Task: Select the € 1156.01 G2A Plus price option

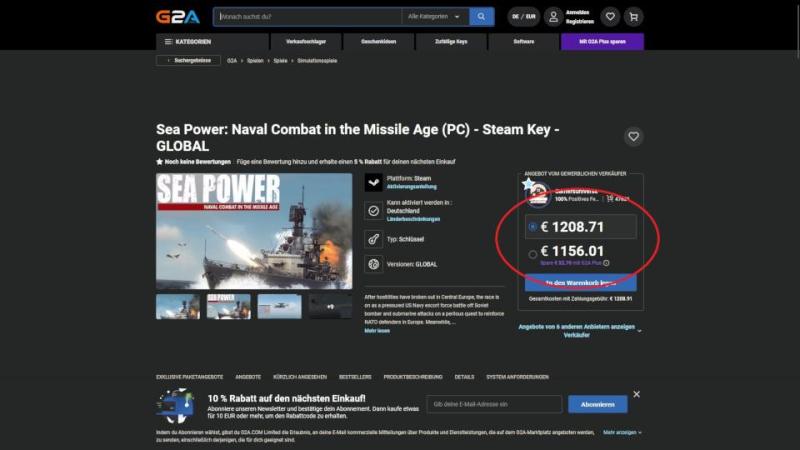Action: tap(581, 255)
